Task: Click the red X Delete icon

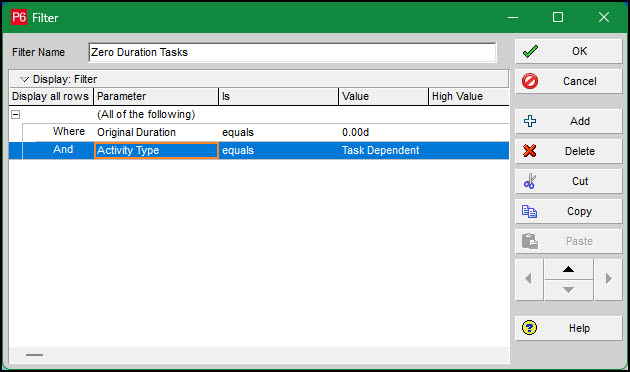Action: point(530,151)
